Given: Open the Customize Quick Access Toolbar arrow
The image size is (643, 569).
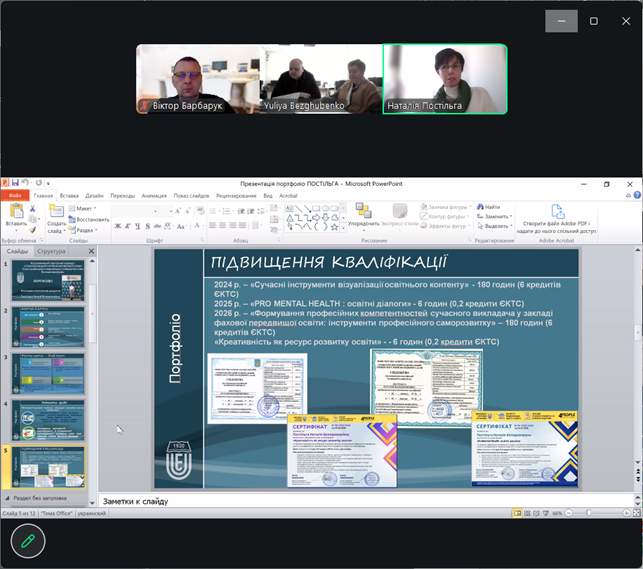Looking at the screenshot, I should pos(48,183).
